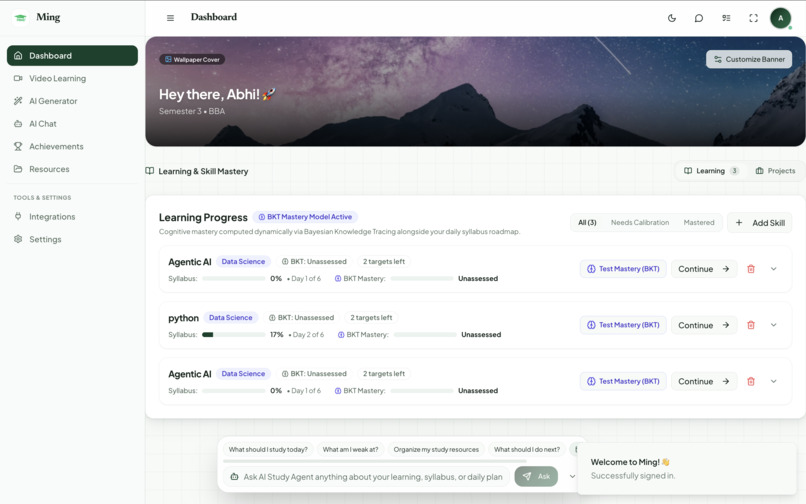Click the bot icon in Ask input

[234, 477]
